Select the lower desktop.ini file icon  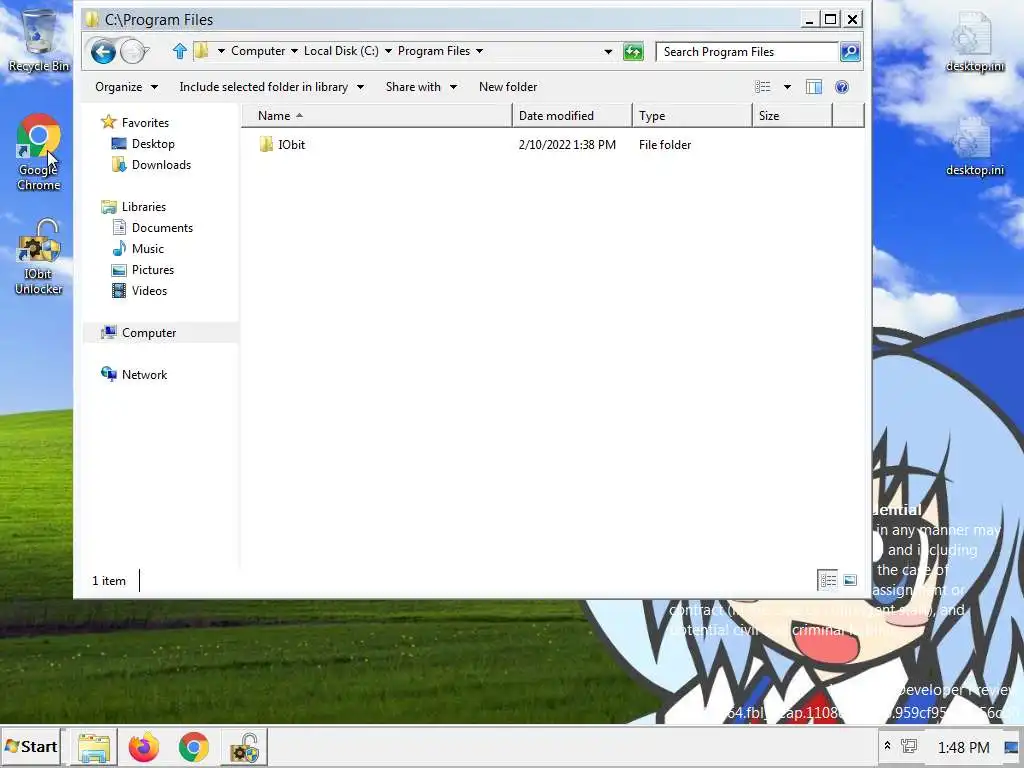[x=974, y=146]
